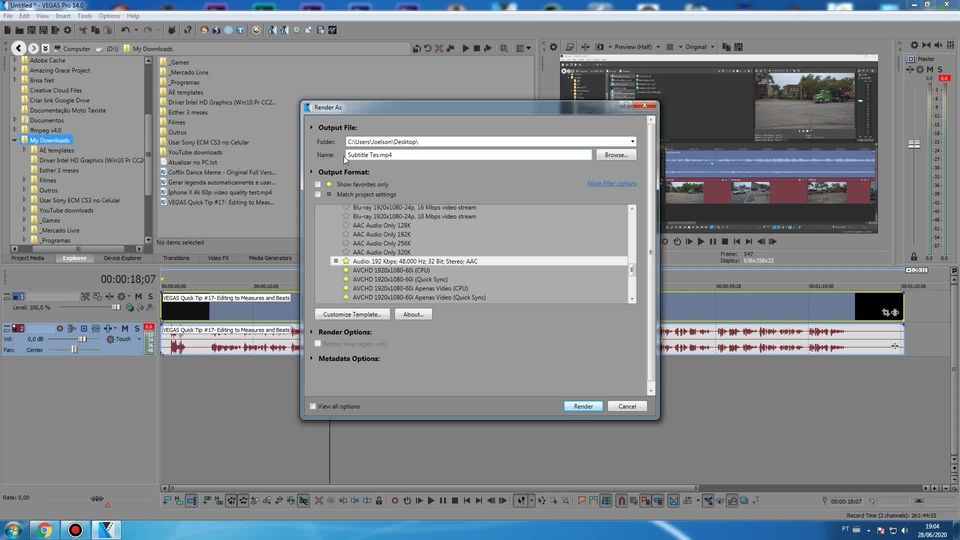This screenshot has height=540, width=960.
Task: Open the Folder path dropdown
Action: [x=632, y=141]
